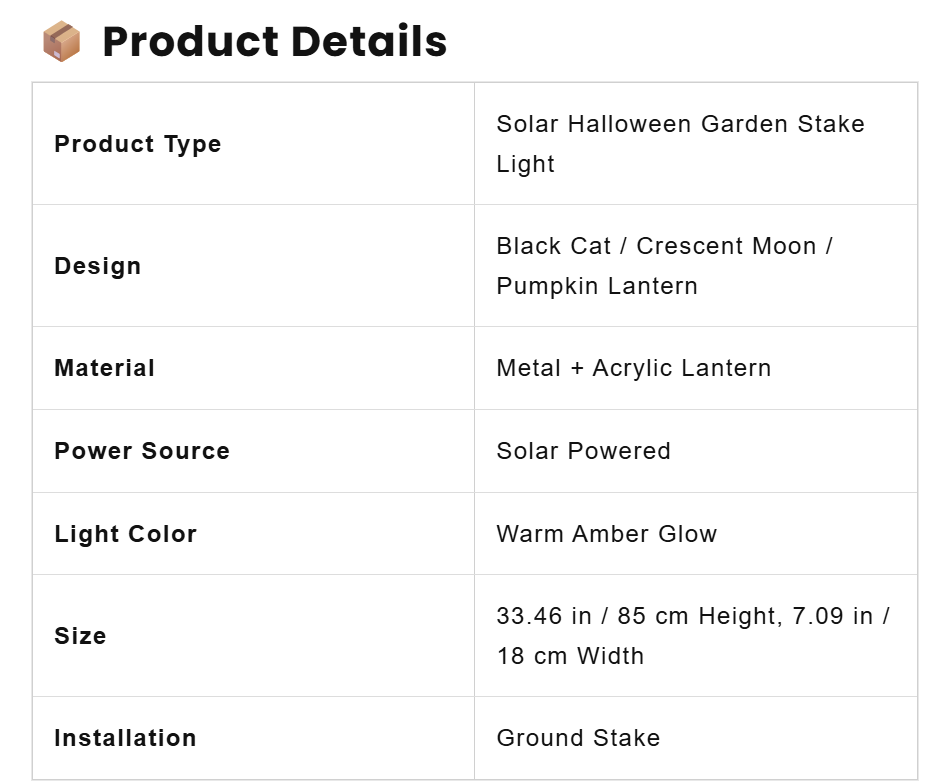Select the Material row label
The width and height of the screenshot is (928, 784).
[105, 367]
